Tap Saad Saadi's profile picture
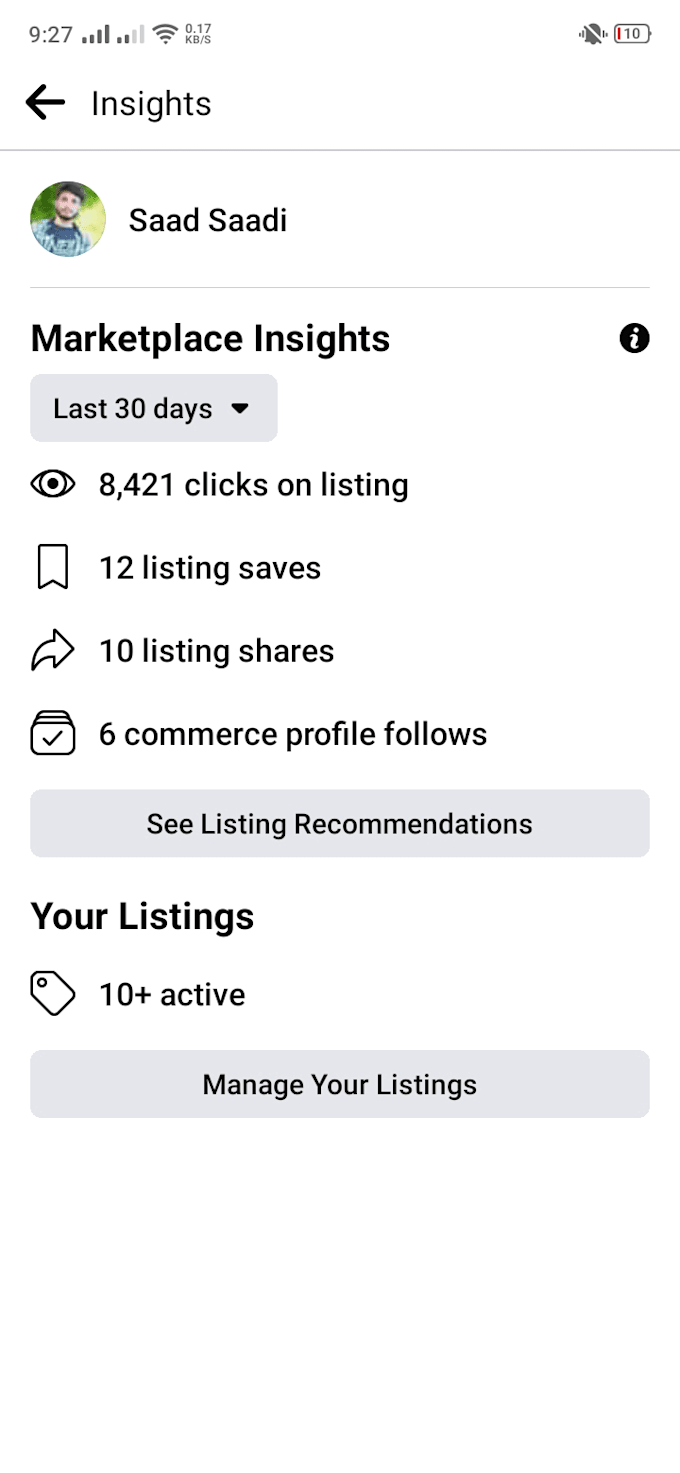 68,219
